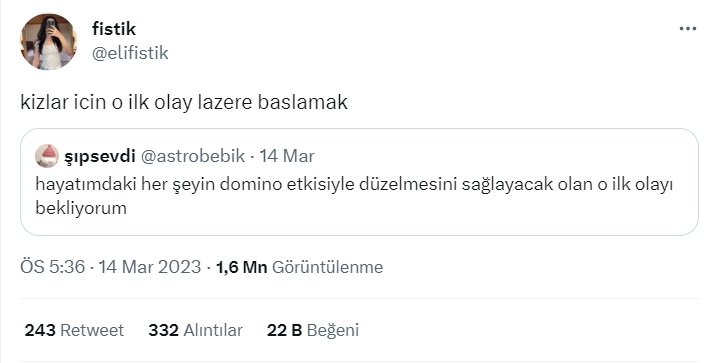This screenshot has width=718, height=363.
Task: Open the şıpsevdi small avatar in quoted tweet
Action: pos(47,156)
